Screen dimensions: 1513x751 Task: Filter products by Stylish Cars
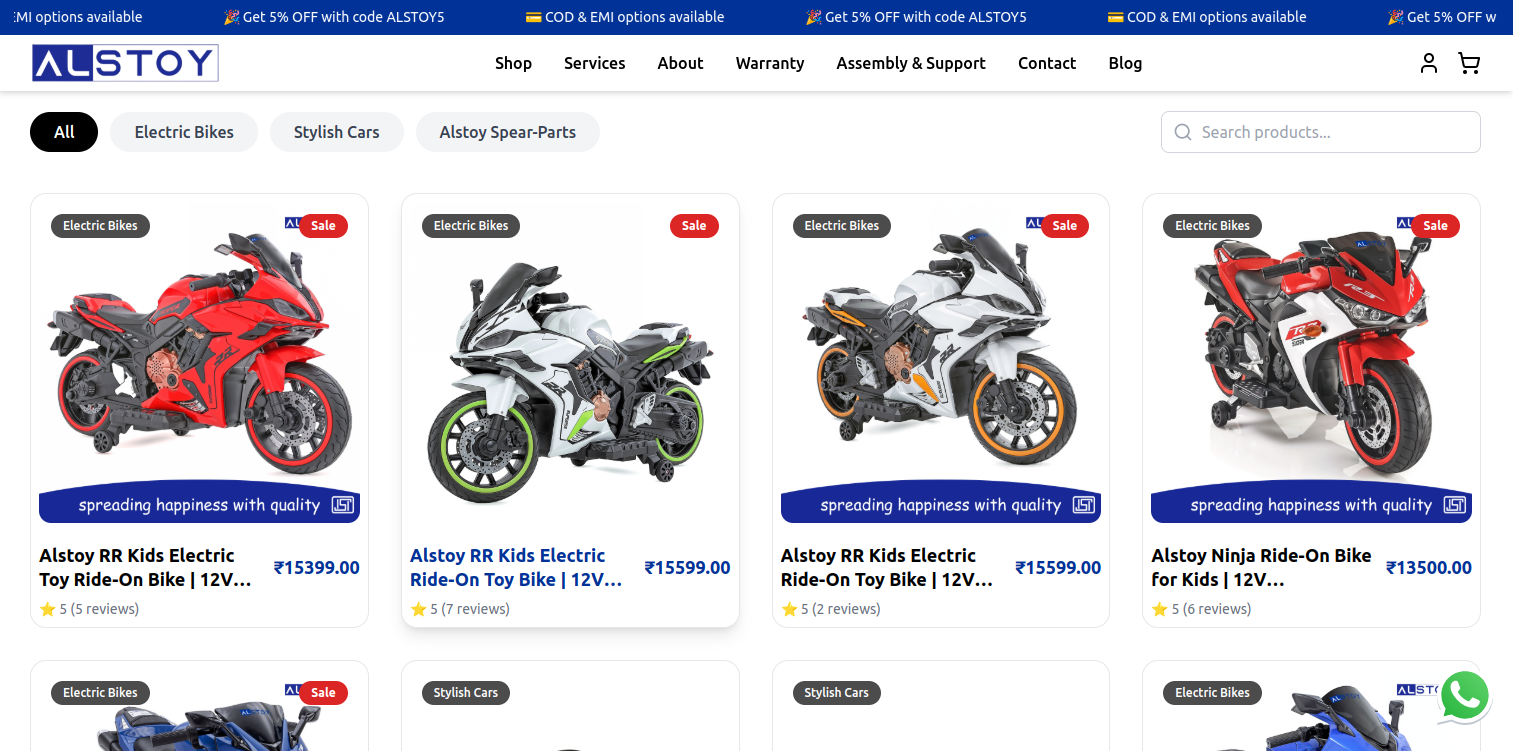337,132
